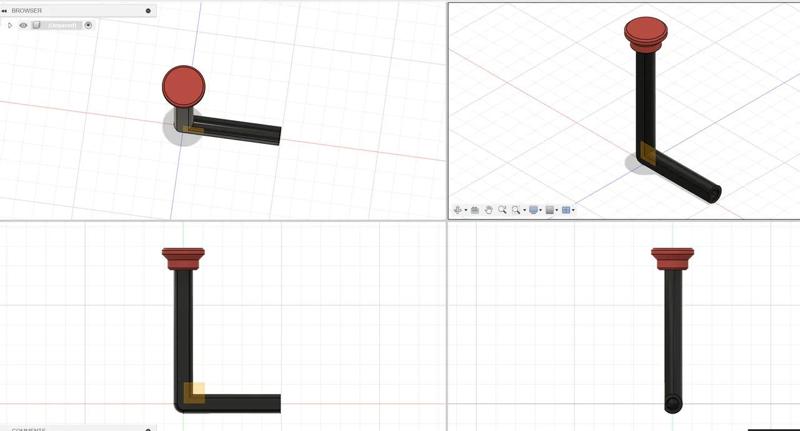Expand the Grid and Snaps dropdown arrow
Image resolution: width=800 pixels, height=431 pixels.
(557, 210)
